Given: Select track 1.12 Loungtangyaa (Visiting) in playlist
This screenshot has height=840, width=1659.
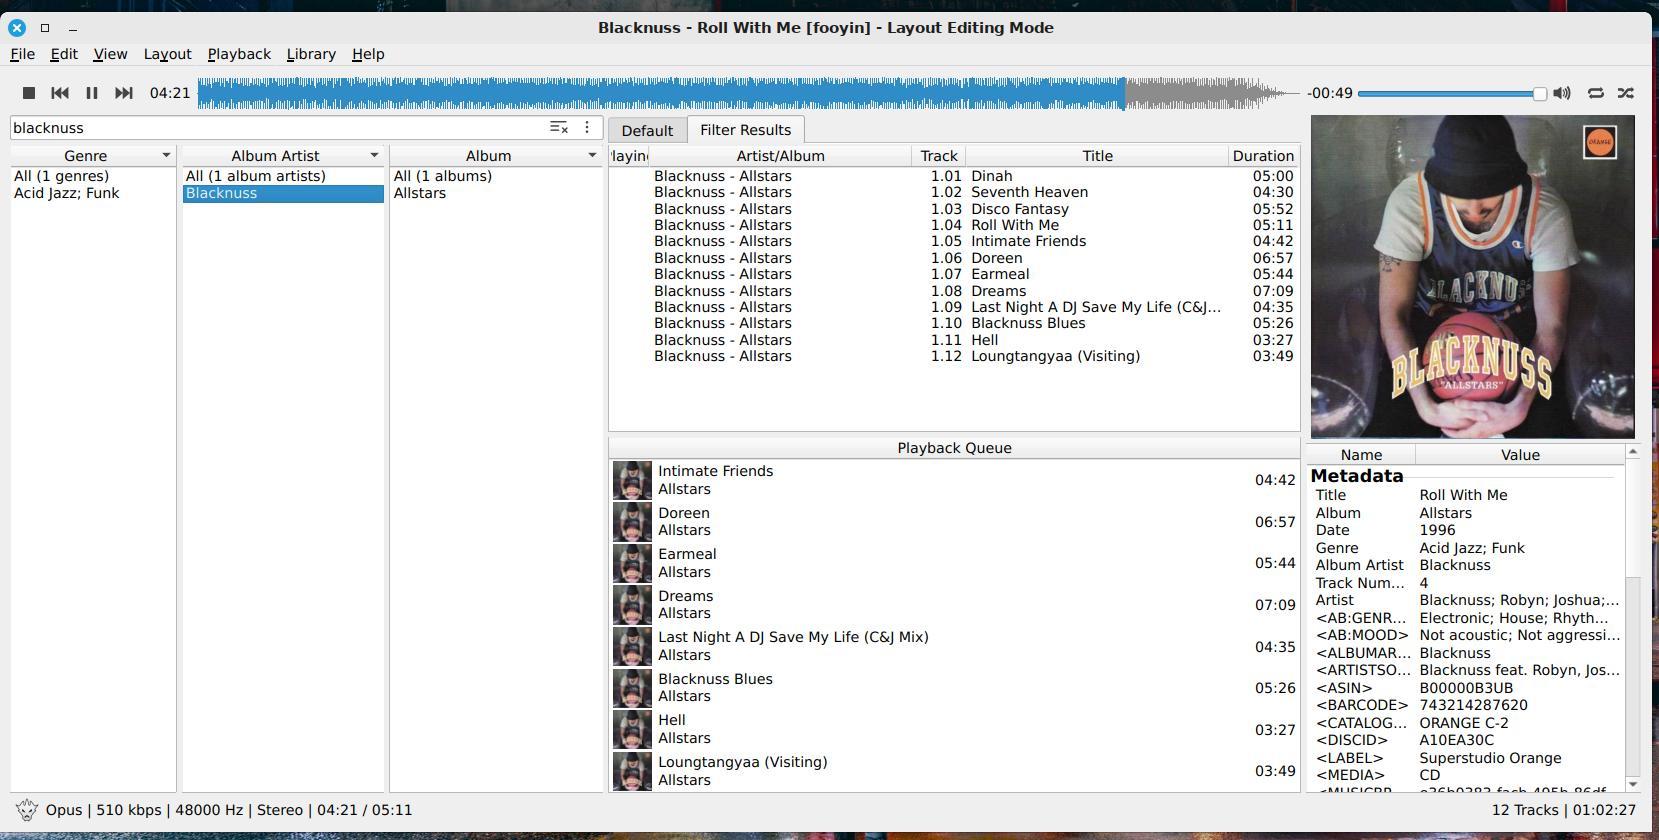Looking at the screenshot, I should click(954, 356).
